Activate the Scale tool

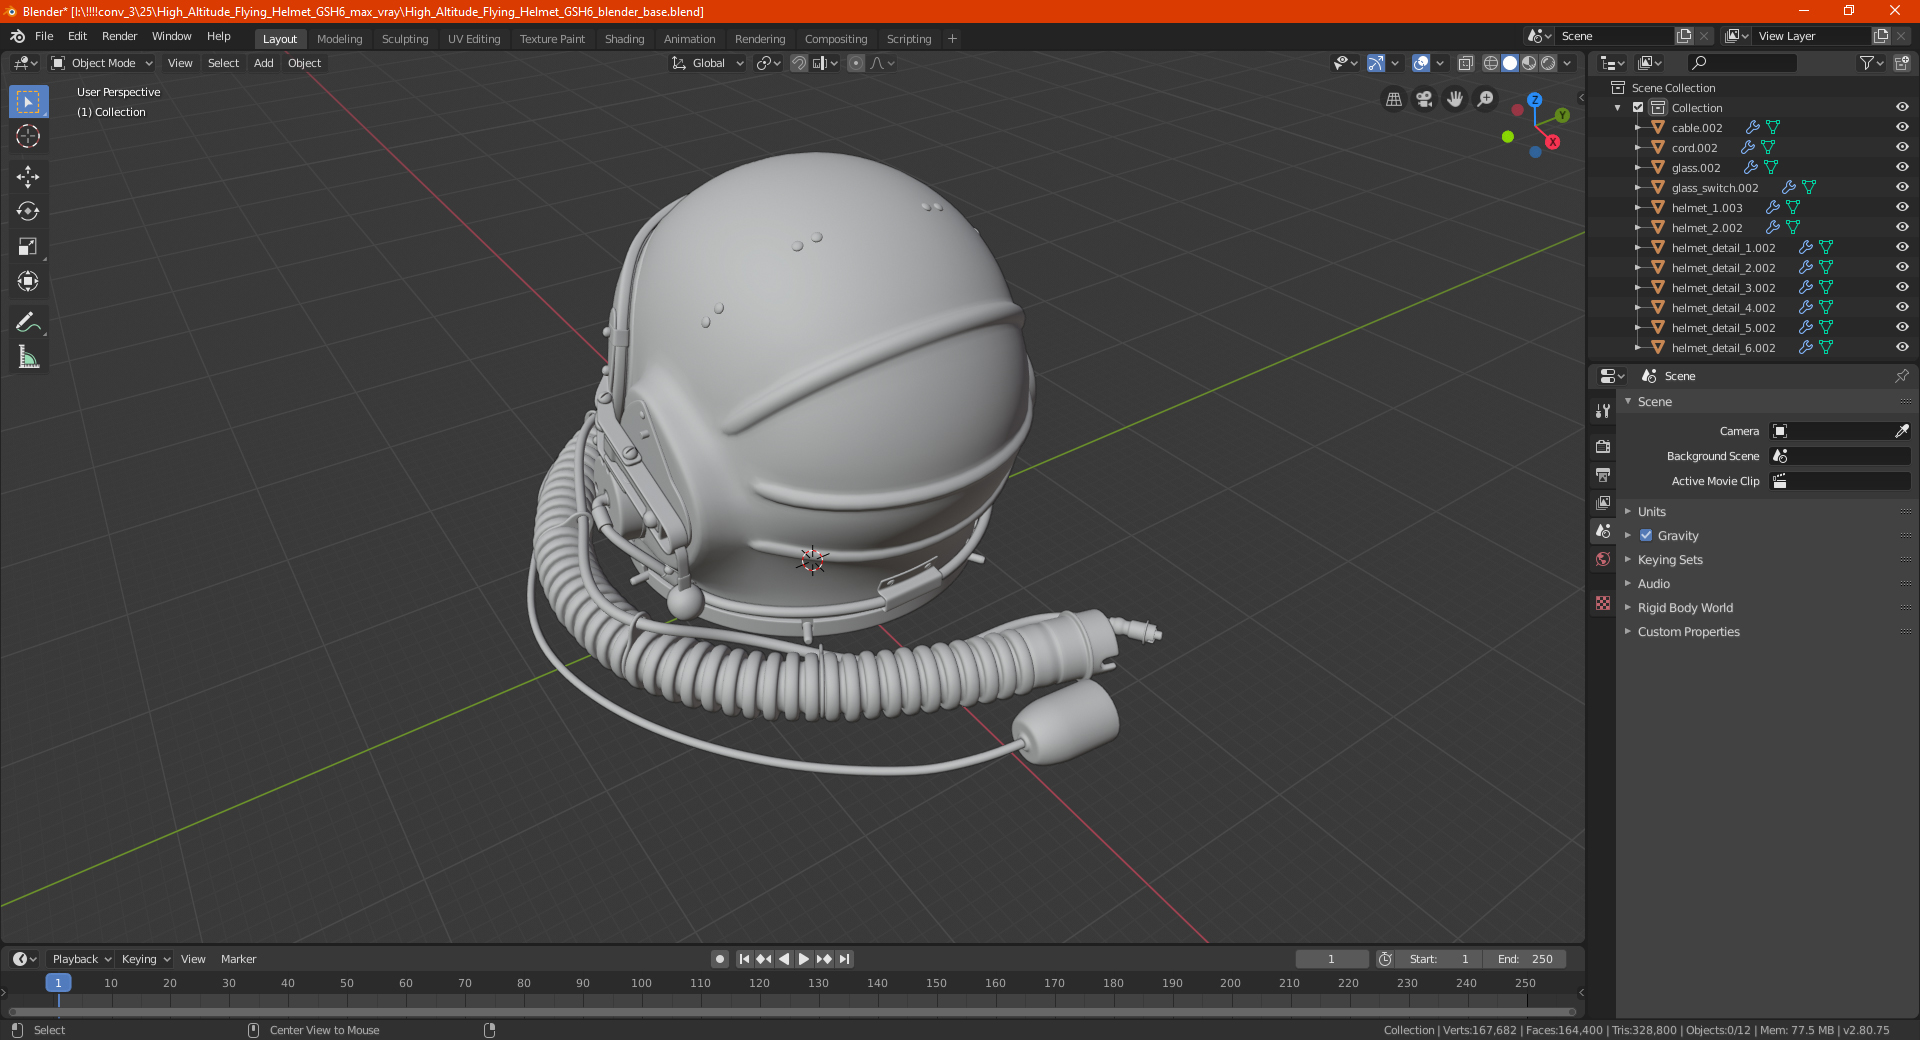(x=28, y=247)
